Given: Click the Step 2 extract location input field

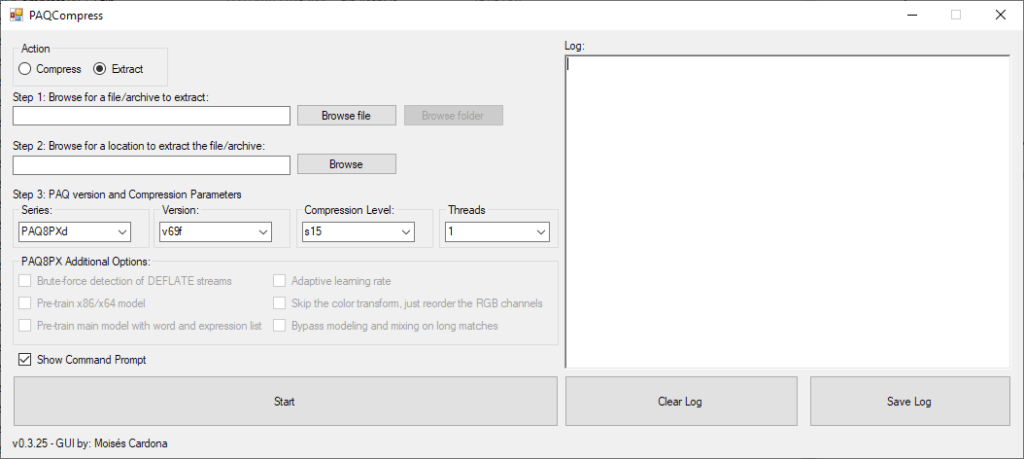Looking at the screenshot, I should (152, 165).
